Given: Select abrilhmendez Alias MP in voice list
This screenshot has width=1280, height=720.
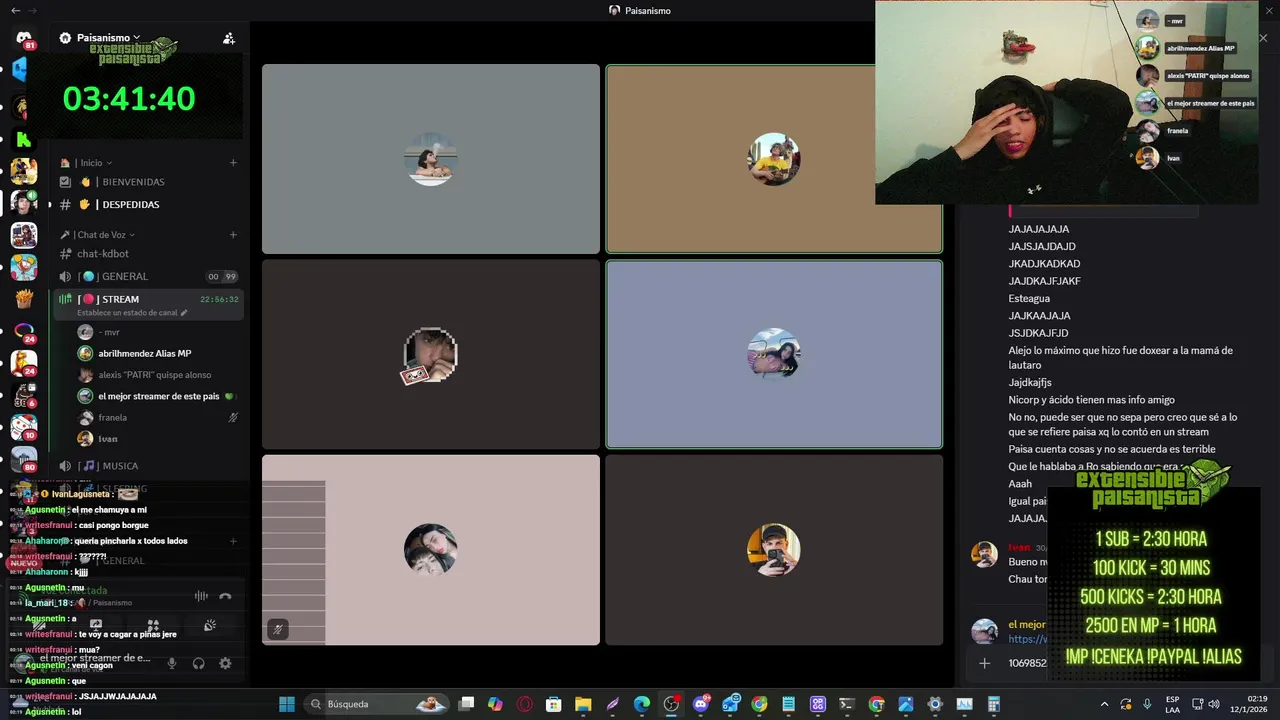Looking at the screenshot, I should click(158, 353).
